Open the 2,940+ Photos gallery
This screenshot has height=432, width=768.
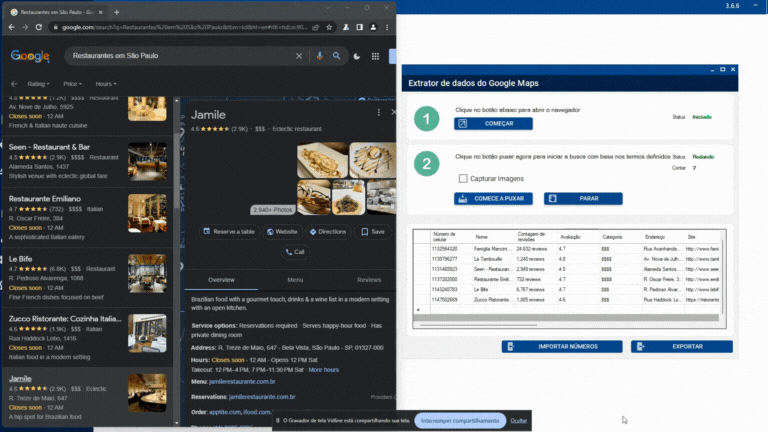[272, 210]
